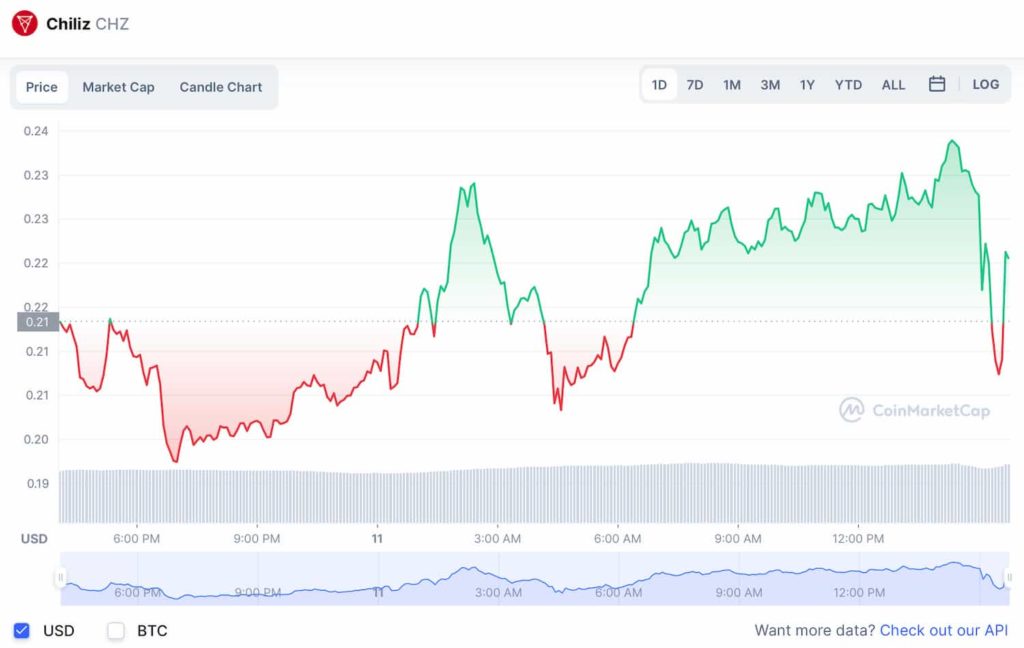This screenshot has width=1024, height=648.
Task: Open the Candle Chart tab
Action: pyautogui.click(x=221, y=87)
